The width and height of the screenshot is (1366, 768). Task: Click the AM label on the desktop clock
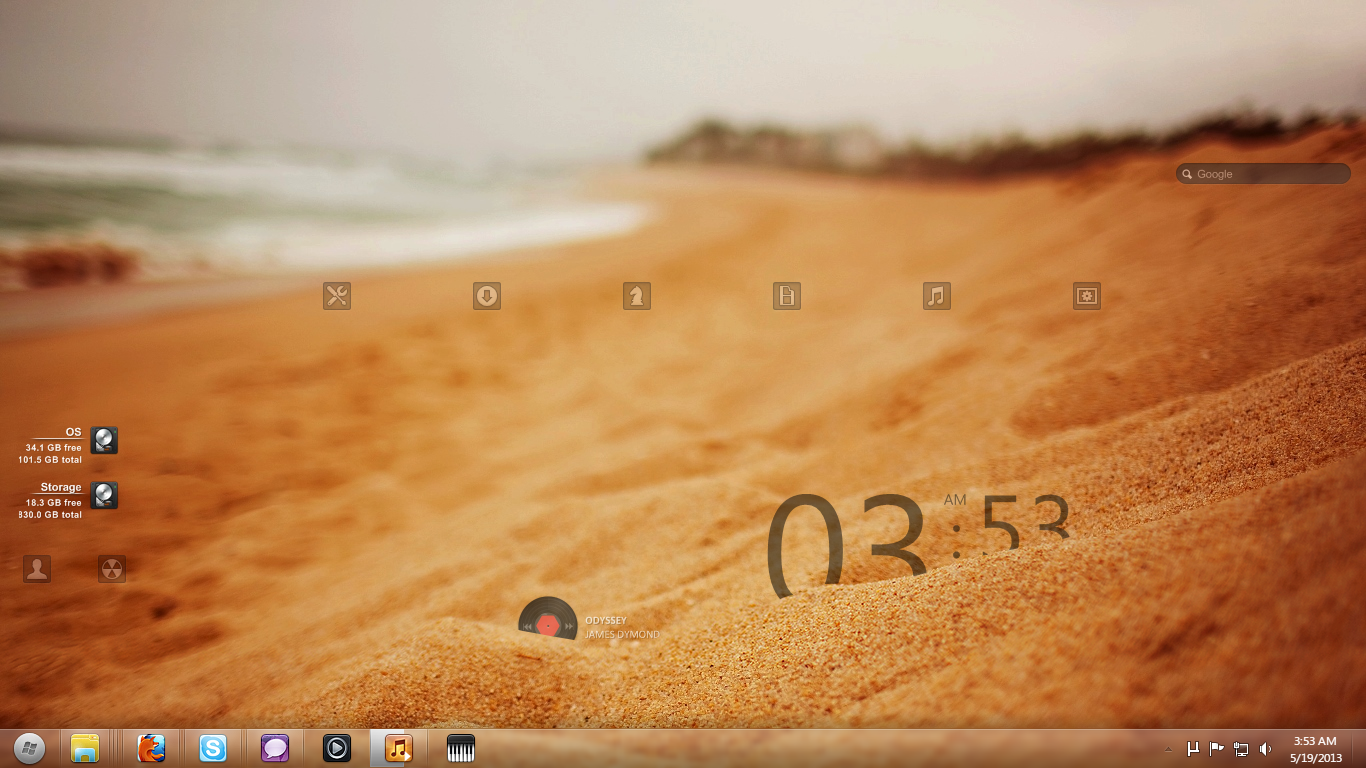955,500
